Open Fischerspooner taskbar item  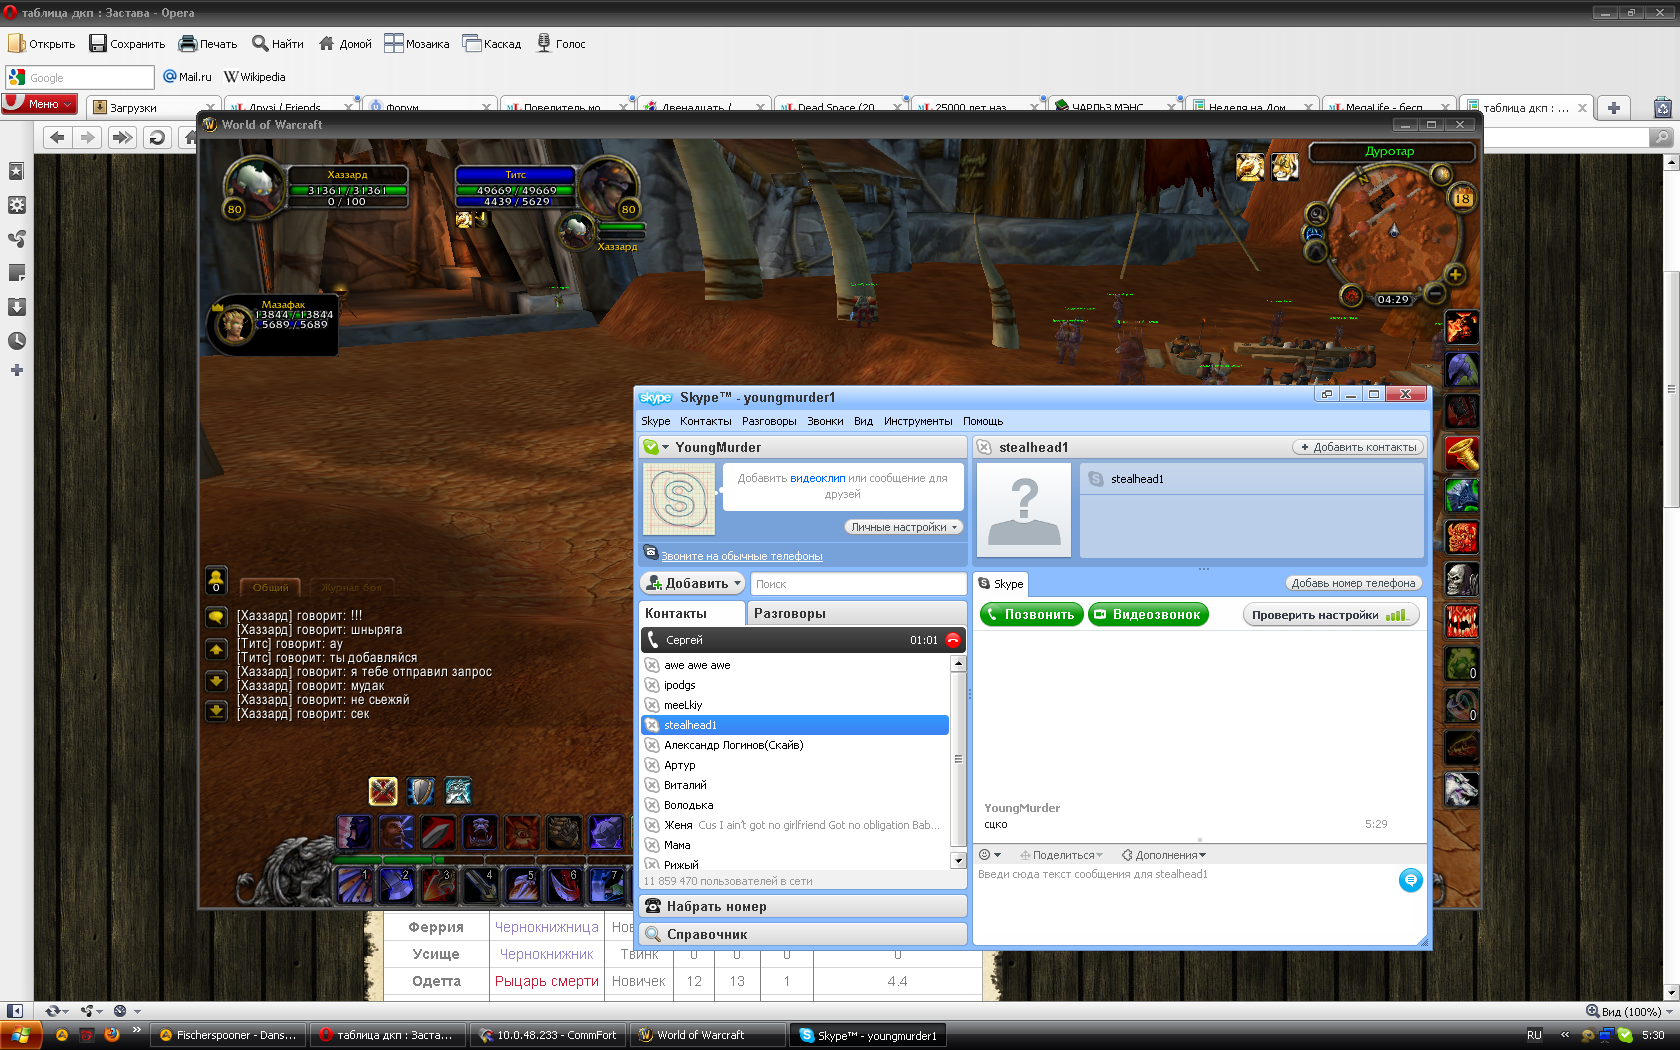pos(229,1035)
